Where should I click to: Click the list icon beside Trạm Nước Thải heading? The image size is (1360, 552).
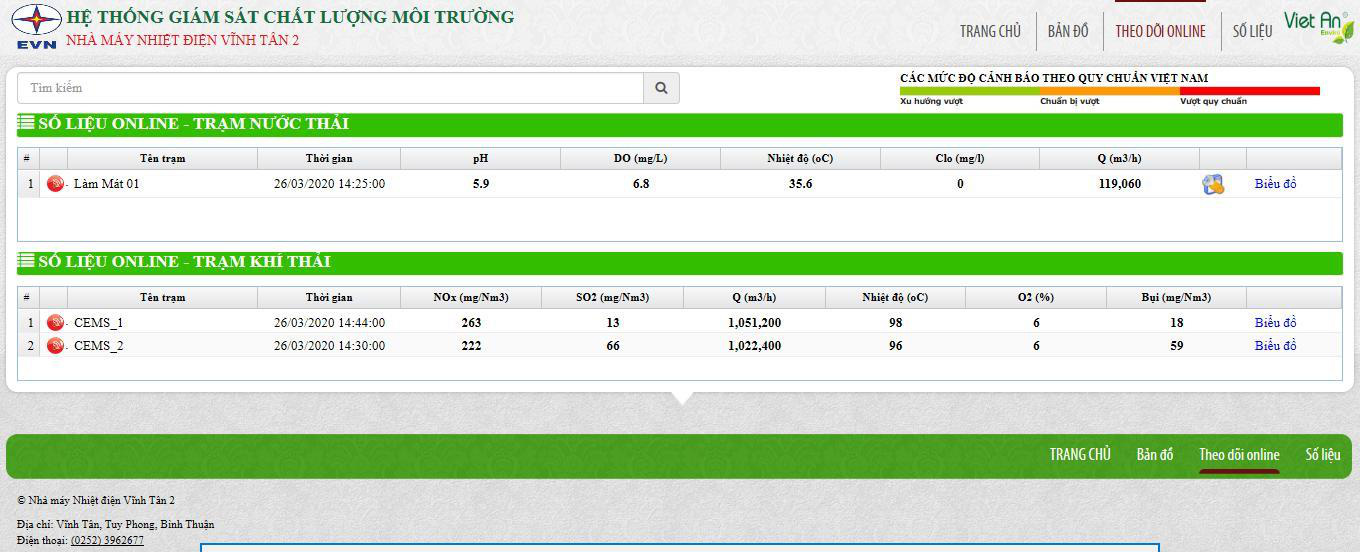coord(26,123)
